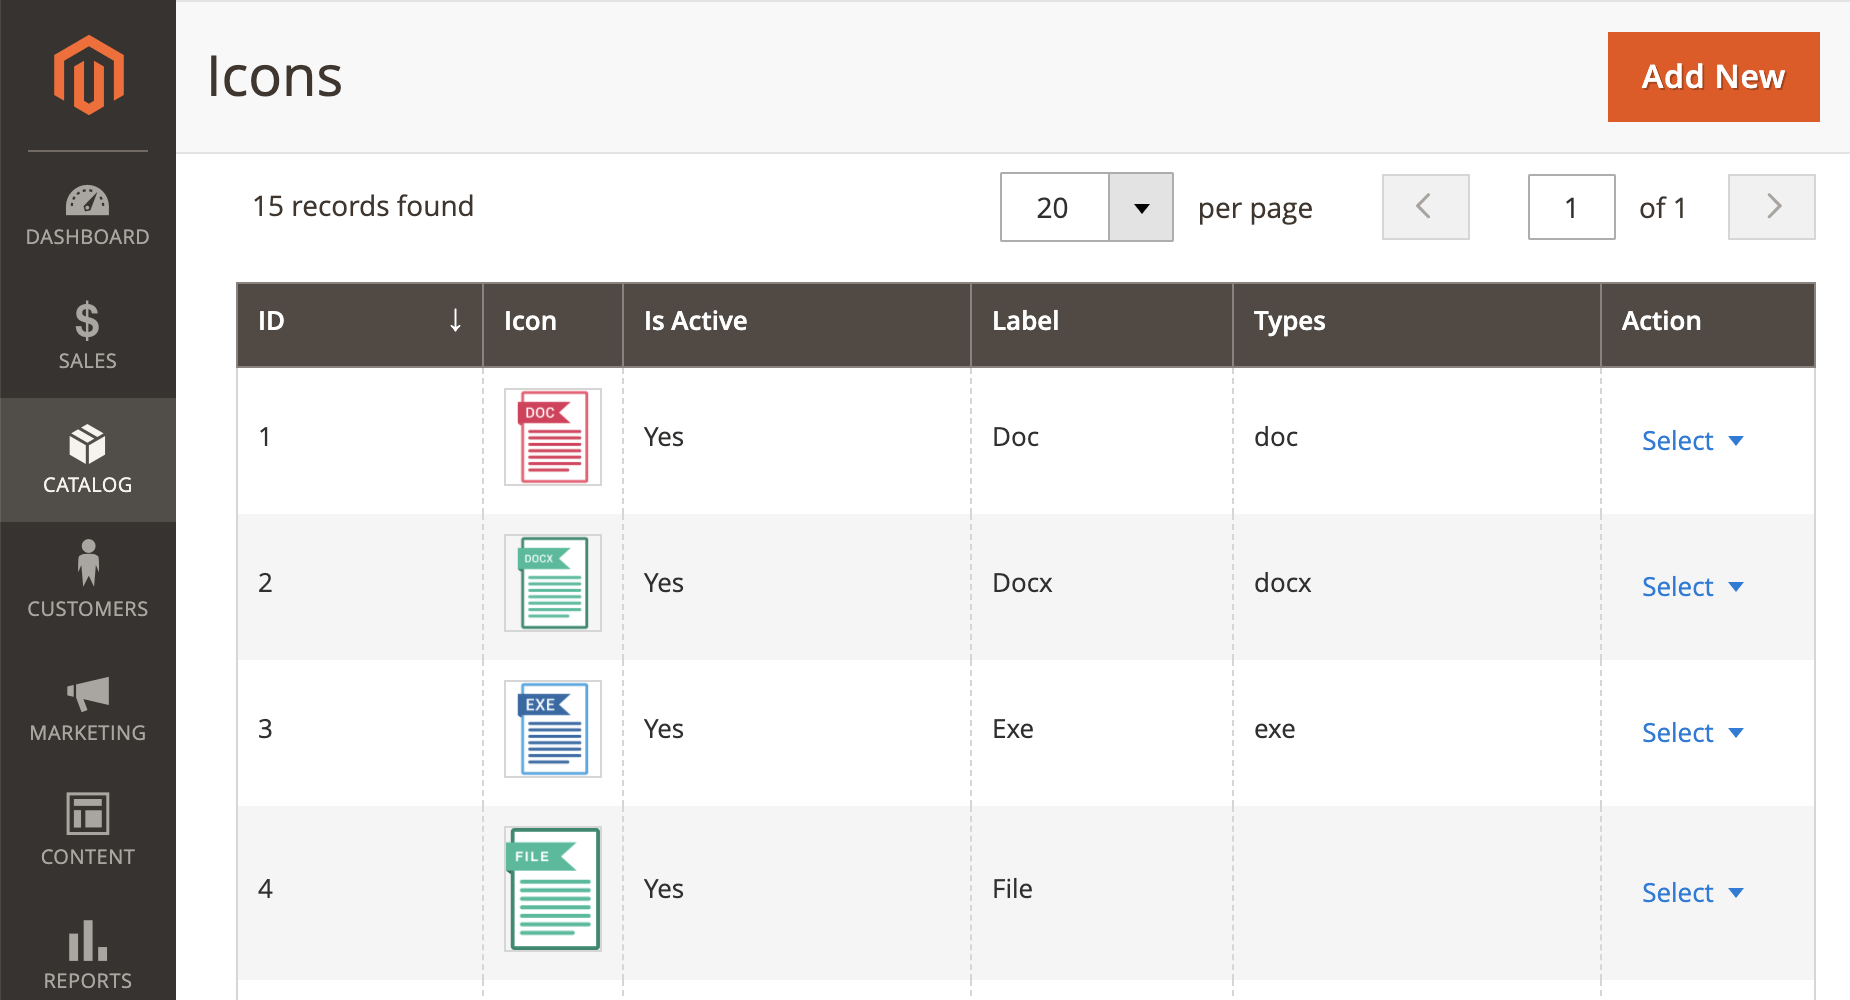This screenshot has height=1000, width=1850.
Task: Click the Icons page title
Action: click(275, 76)
